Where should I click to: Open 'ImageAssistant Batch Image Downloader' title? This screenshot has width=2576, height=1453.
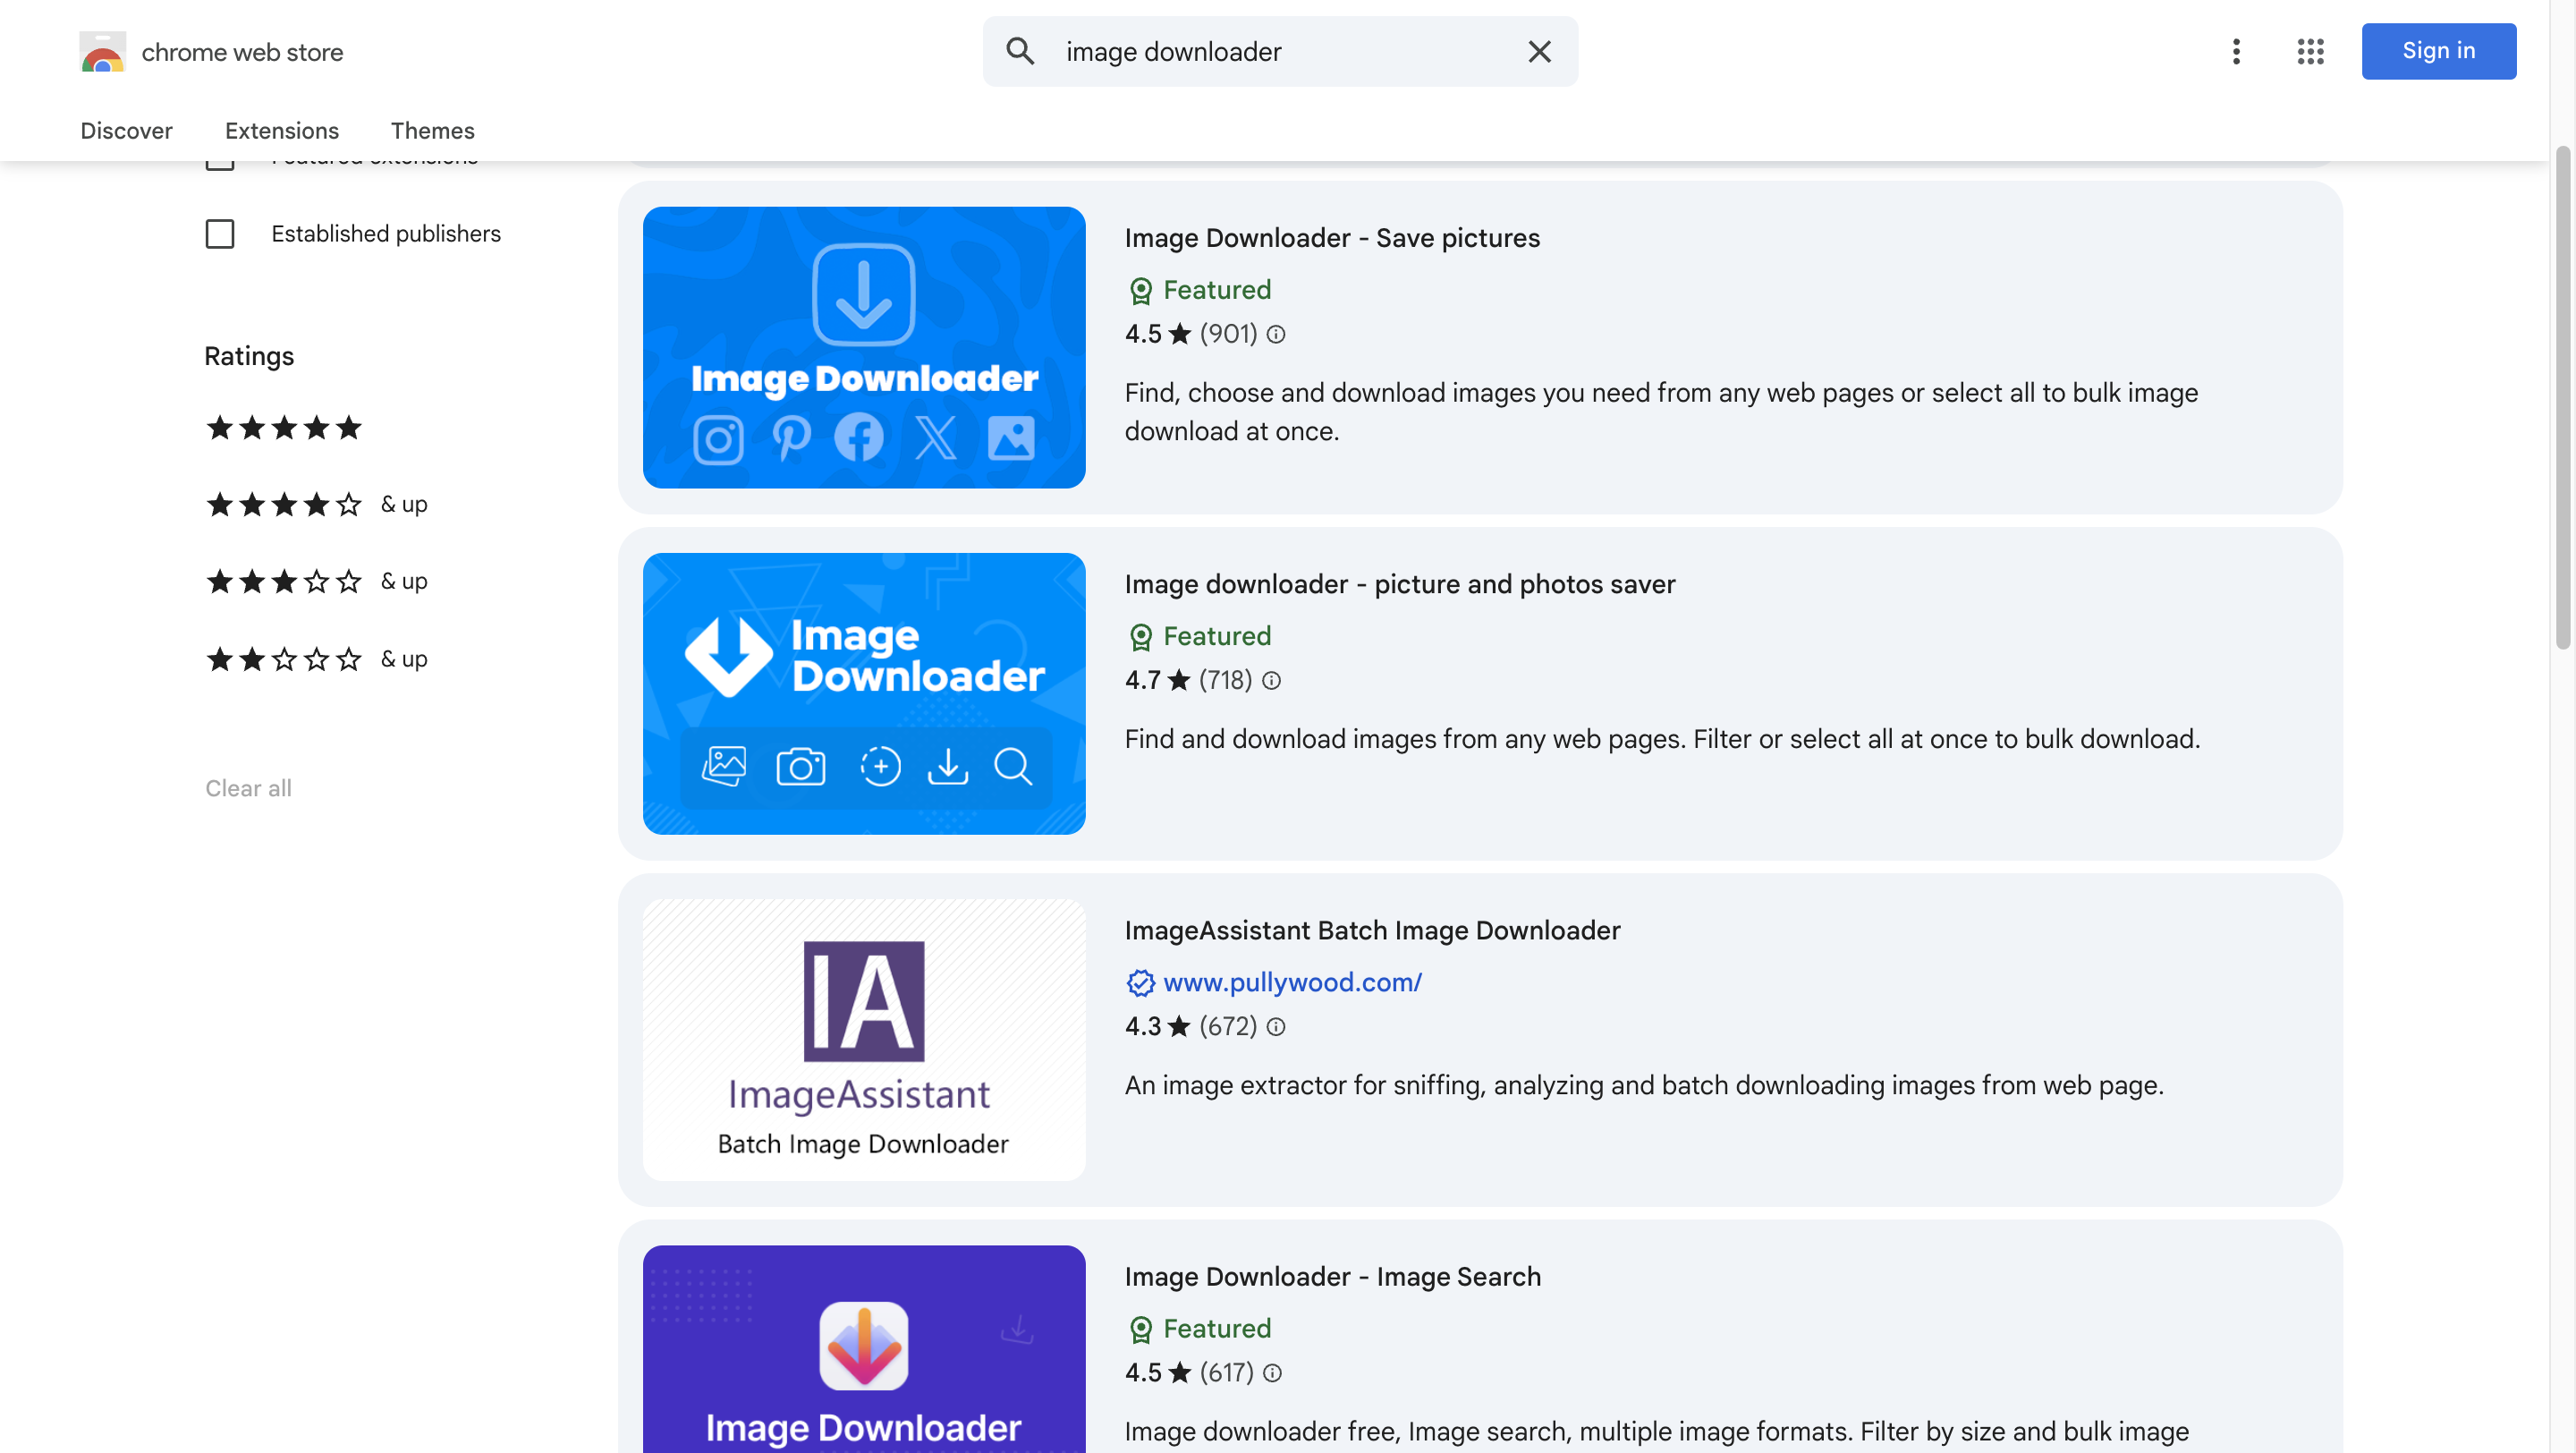[1372, 930]
